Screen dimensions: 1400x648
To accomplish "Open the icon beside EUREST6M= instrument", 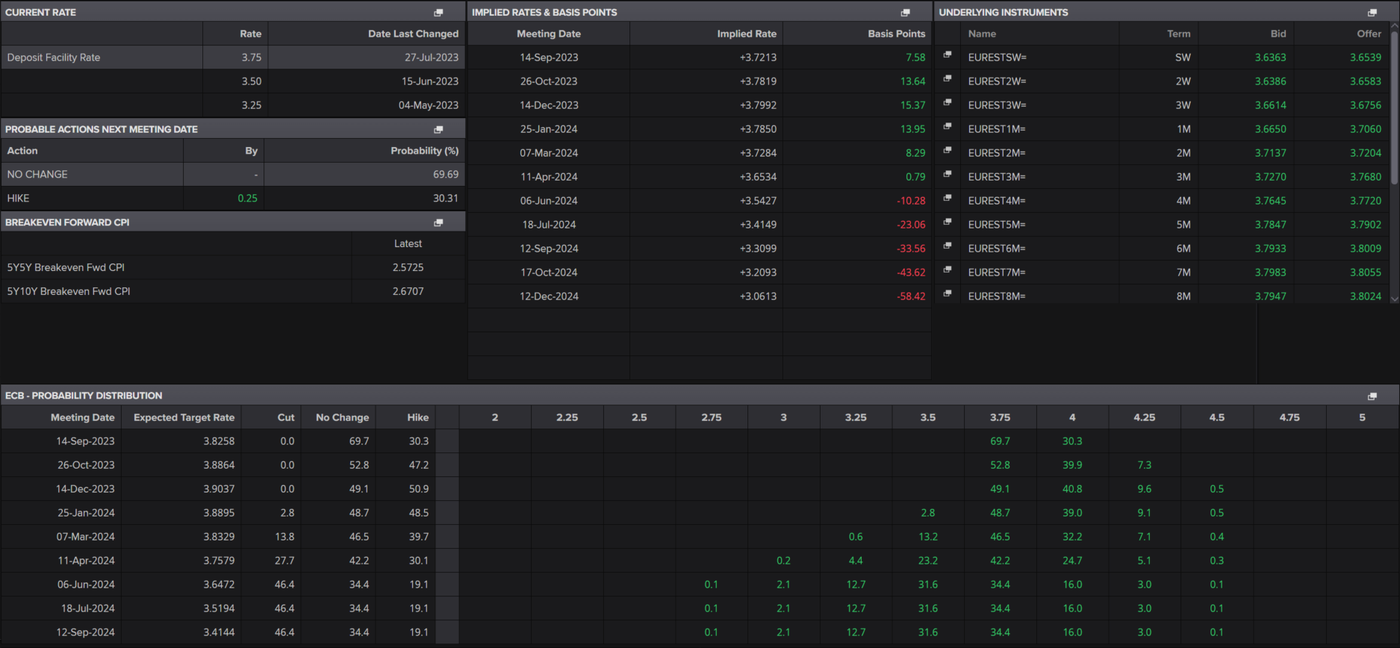I will click(x=947, y=247).
